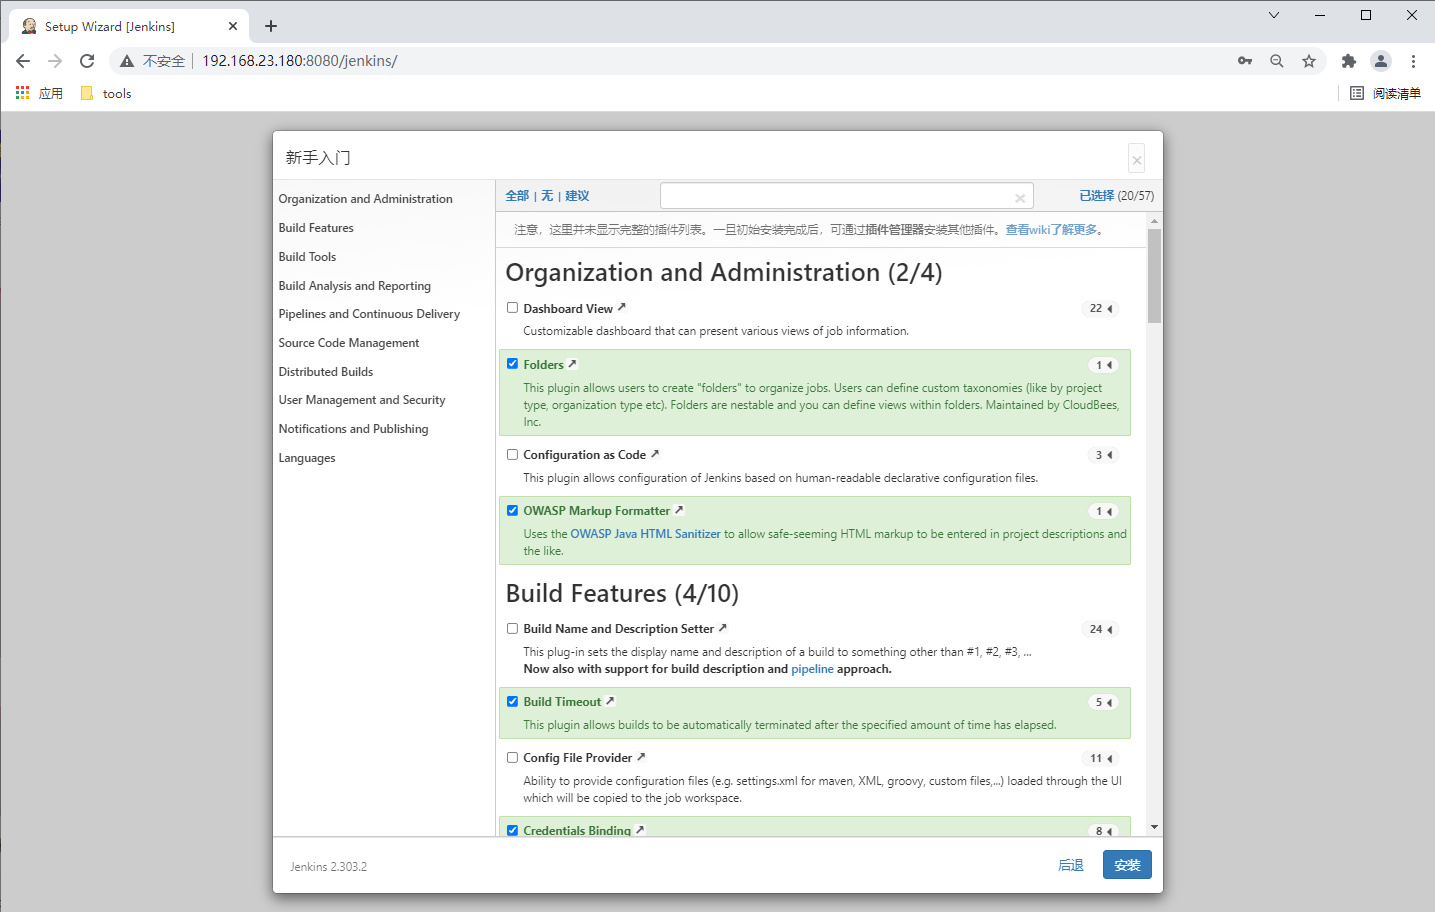Clear the plugin search field X icon
The height and width of the screenshot is (912, 1435).
[x=1020, y=198]
